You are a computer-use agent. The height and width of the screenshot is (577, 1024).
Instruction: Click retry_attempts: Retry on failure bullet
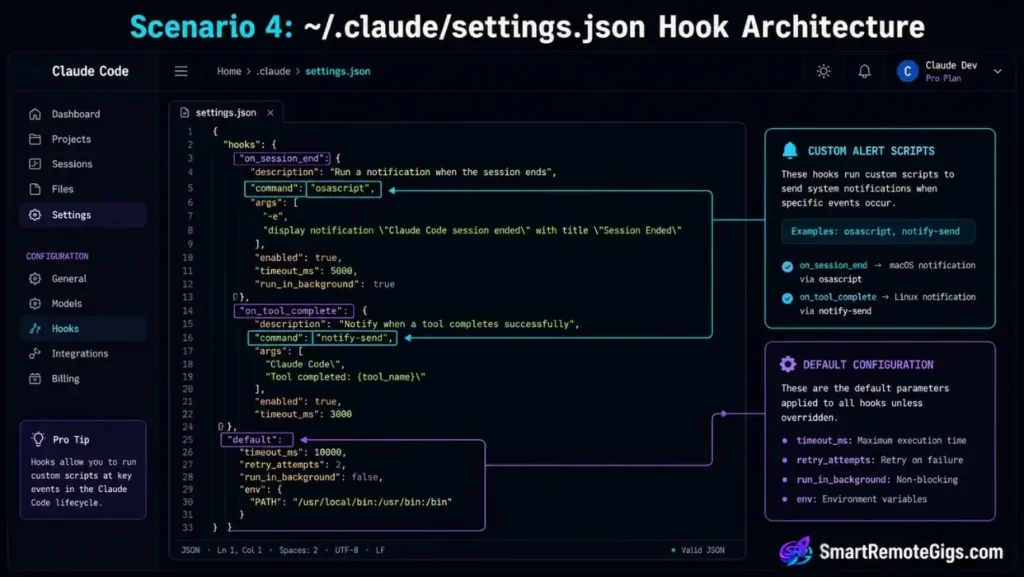tap(872, 460)
